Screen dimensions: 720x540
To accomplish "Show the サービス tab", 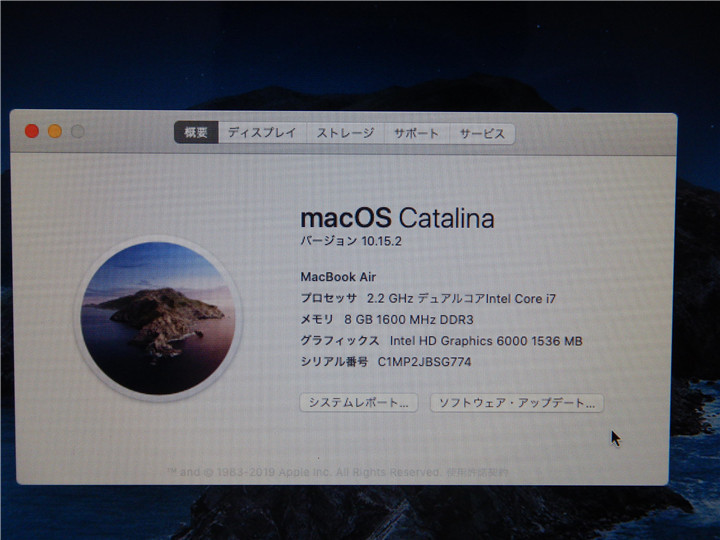I will point(482,134).
